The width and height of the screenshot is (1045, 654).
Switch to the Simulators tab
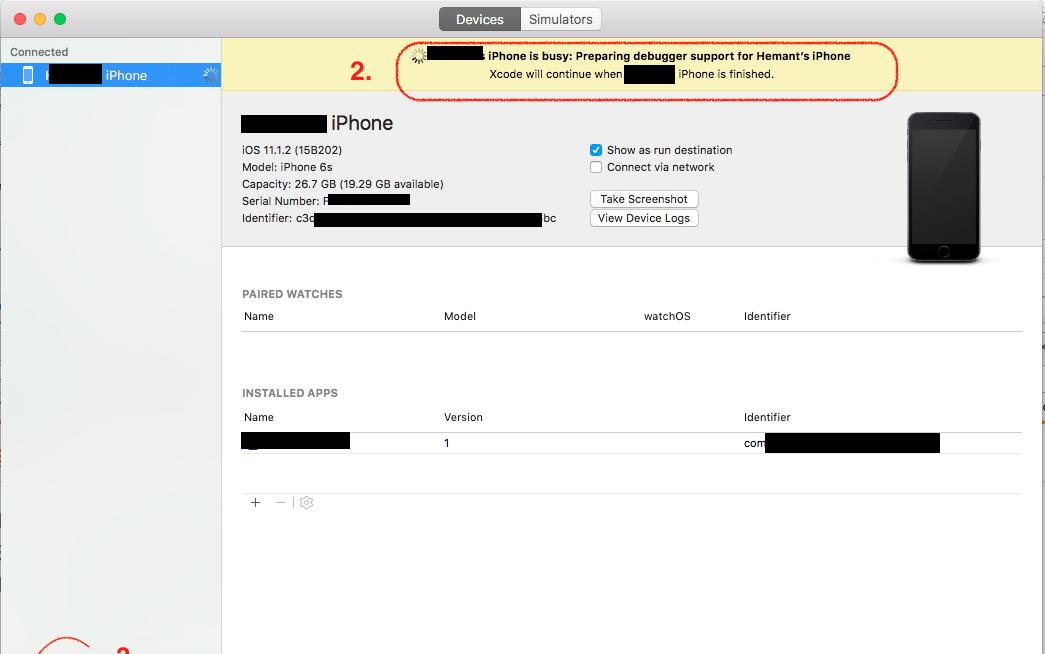[560, 19]
